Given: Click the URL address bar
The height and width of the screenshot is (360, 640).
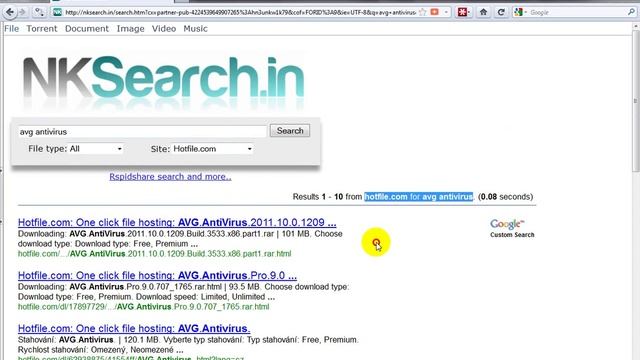Looking at the screenshot, I should [240, 13].
